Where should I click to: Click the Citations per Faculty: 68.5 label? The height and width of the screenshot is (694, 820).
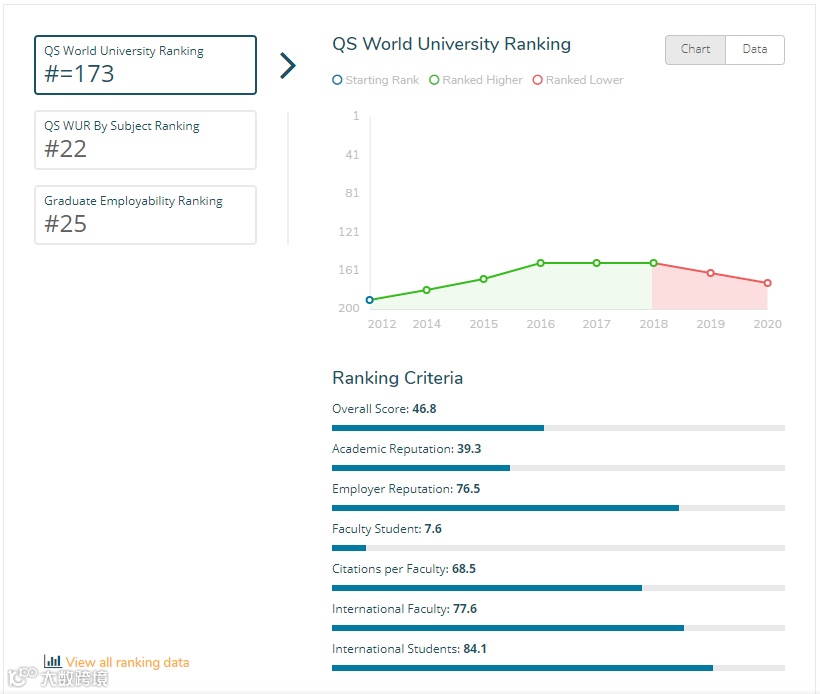pyautogui.click(x=404, y=568)
